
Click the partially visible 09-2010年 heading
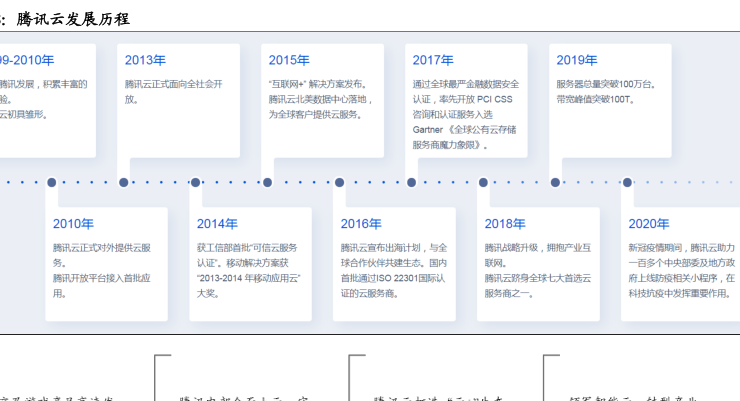tap(27, 60)
